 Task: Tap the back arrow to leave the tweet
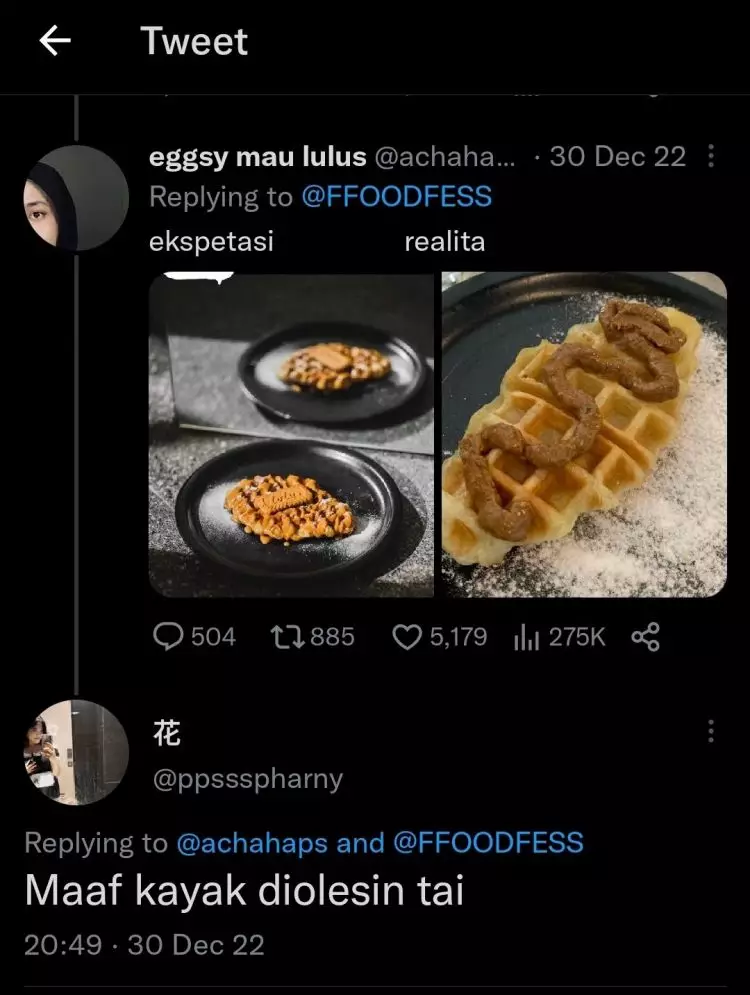[53, 40]
